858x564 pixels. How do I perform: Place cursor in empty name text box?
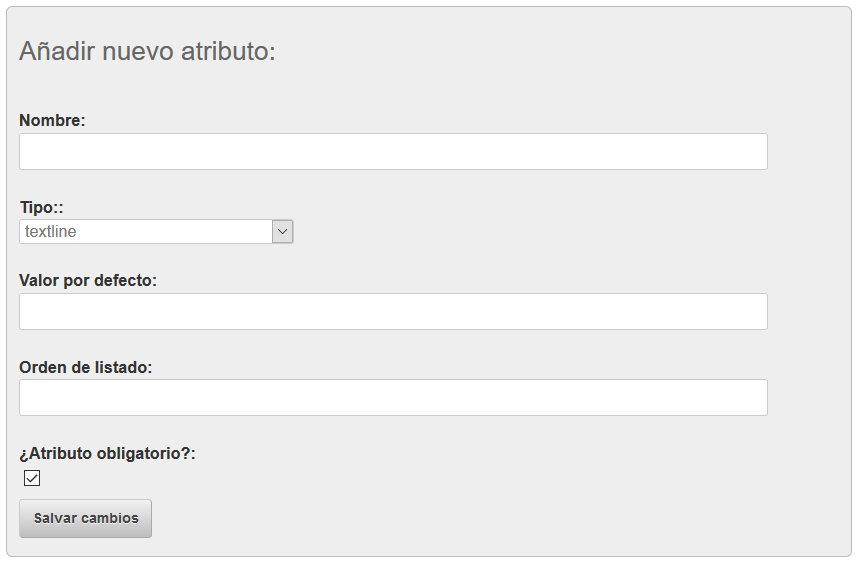click(x=393, y=152)
